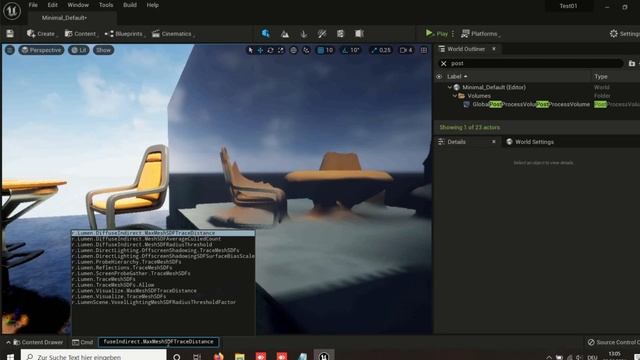Image resolution: width=640 pixels, height=360 pixels.
Task: Toggle visibility column eye in Outliner header
Action: 439,77
